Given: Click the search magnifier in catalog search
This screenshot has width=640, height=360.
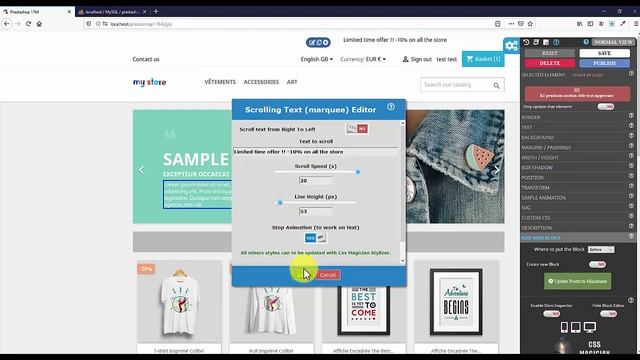Looking at the screenshot, I should pos(496,85).
